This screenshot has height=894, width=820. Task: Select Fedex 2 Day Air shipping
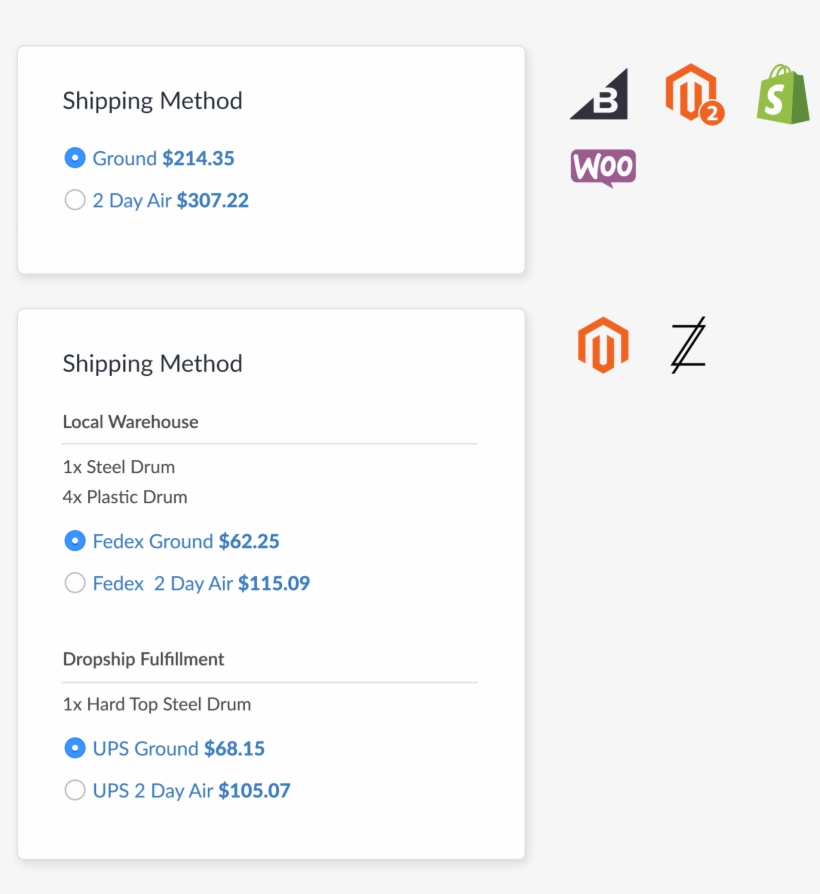coord(75,583)
